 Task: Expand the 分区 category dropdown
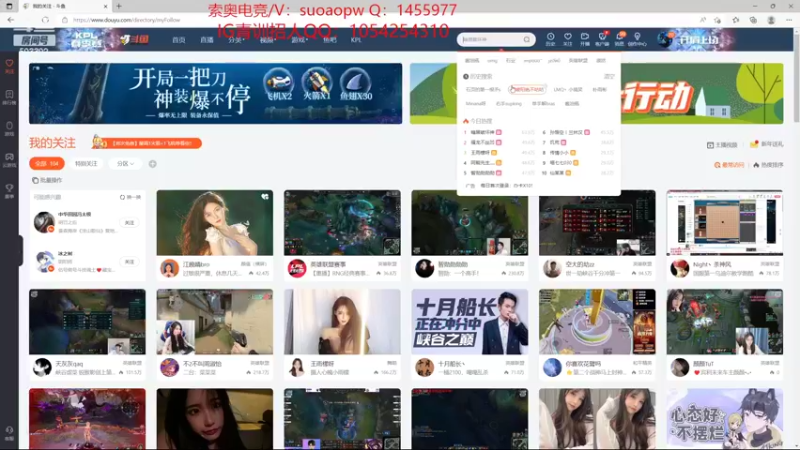pyautogui.click(x=125, y=164)
